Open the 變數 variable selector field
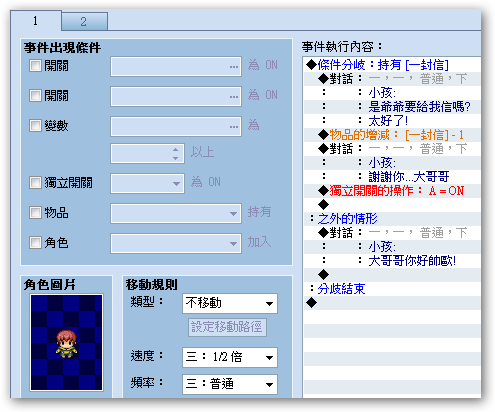Image resolution: width=495 pixels, height=412 pixels. tap(176, 127)
